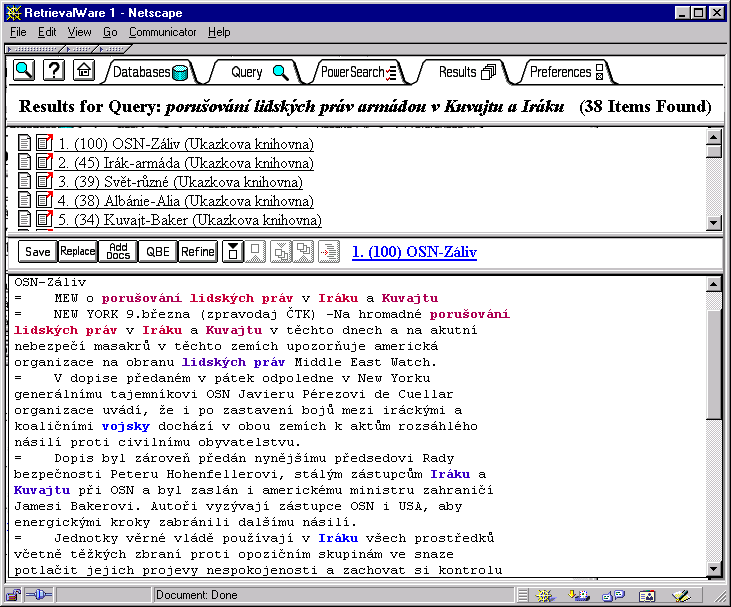
Task: Open Mailbox icon in component bar
Action: (579, 595)
